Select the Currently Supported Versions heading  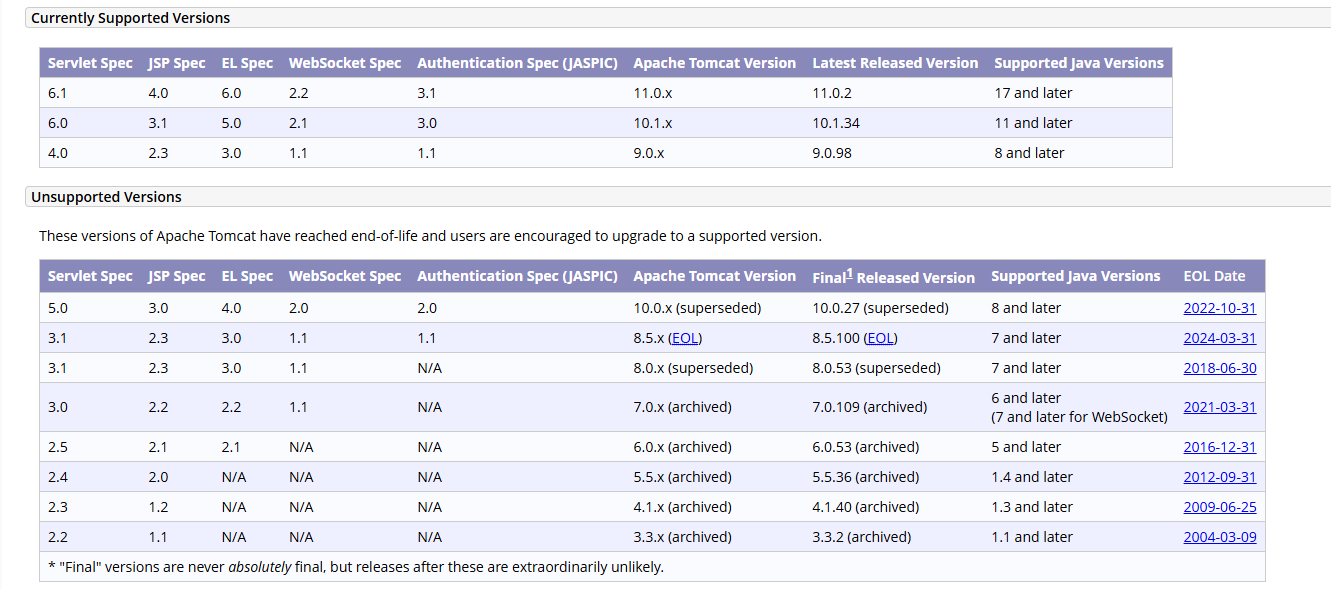[130, 18]
